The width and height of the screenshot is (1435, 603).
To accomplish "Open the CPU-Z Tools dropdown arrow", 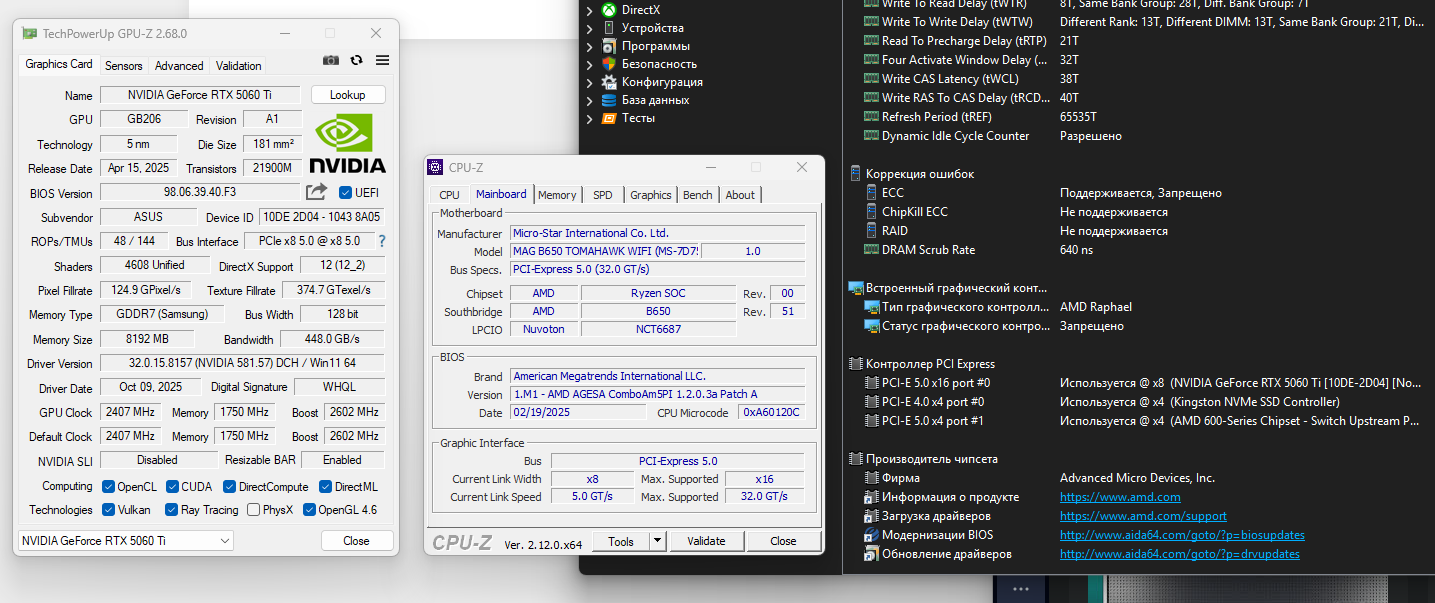I will point(657,541).
